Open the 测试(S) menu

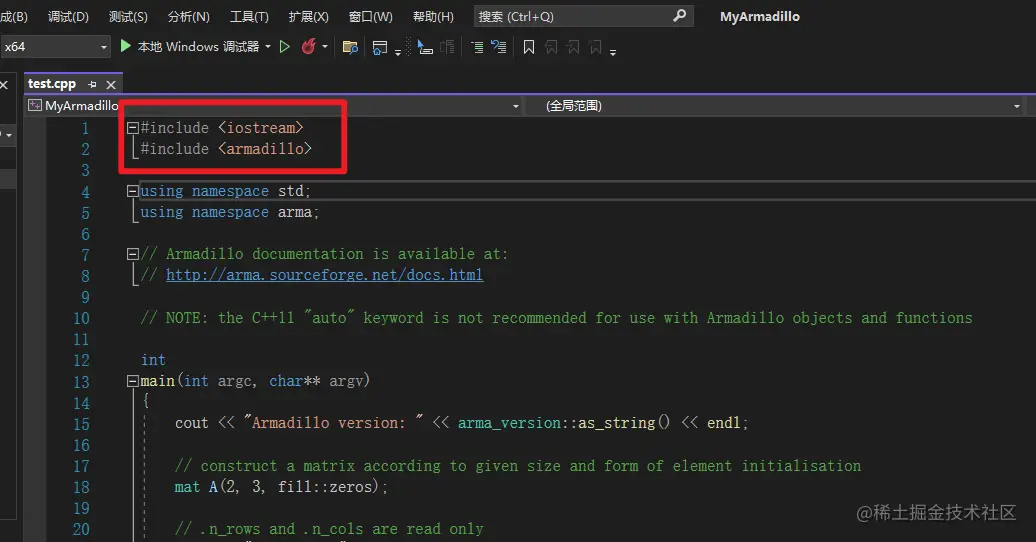(x=128, y=17)
